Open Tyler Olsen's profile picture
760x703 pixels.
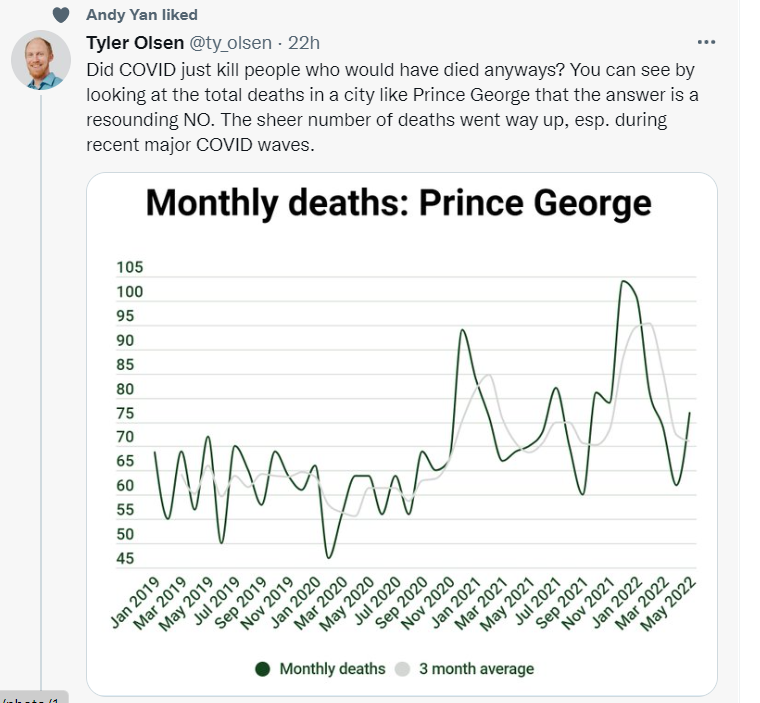[41, 60]
